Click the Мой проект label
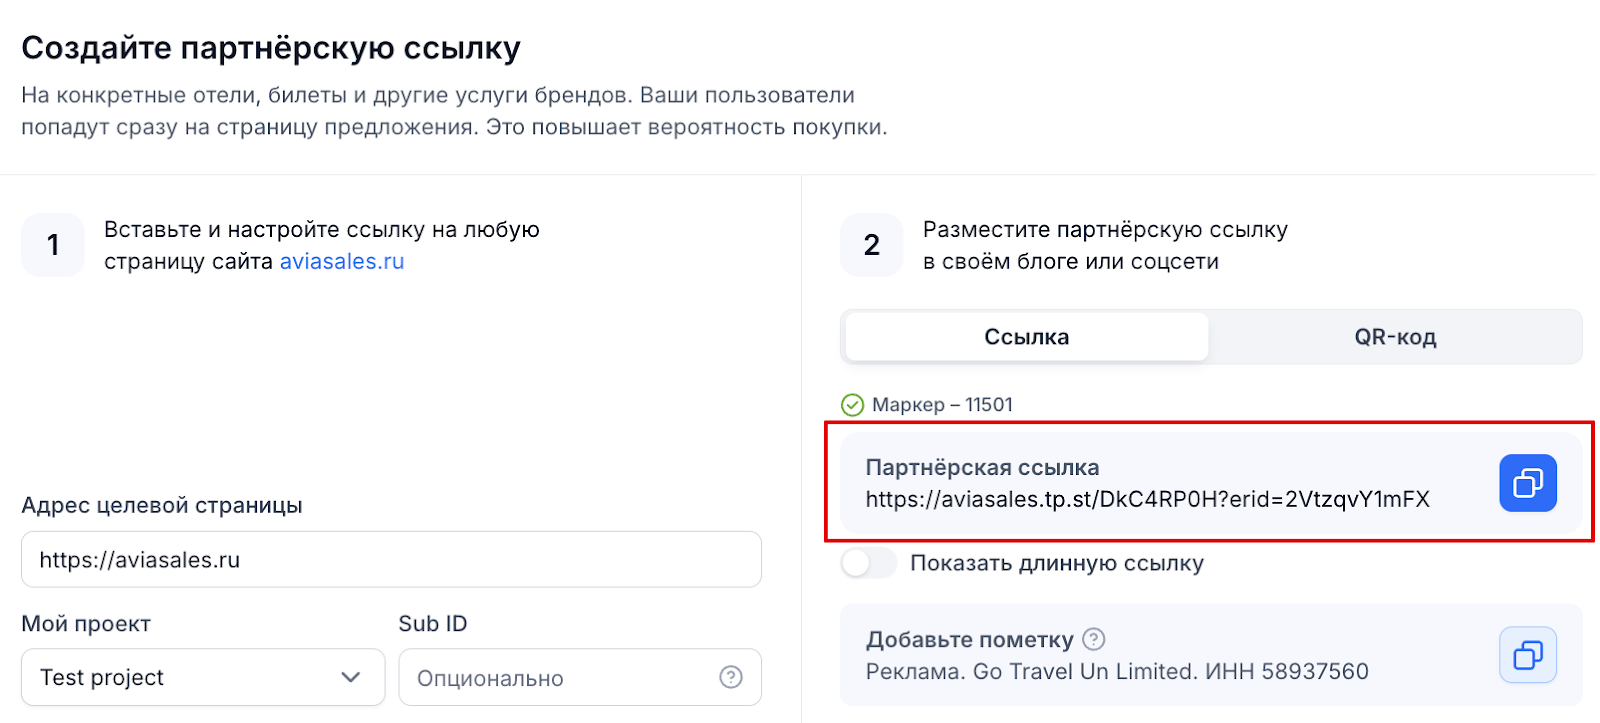 point(86,623)
